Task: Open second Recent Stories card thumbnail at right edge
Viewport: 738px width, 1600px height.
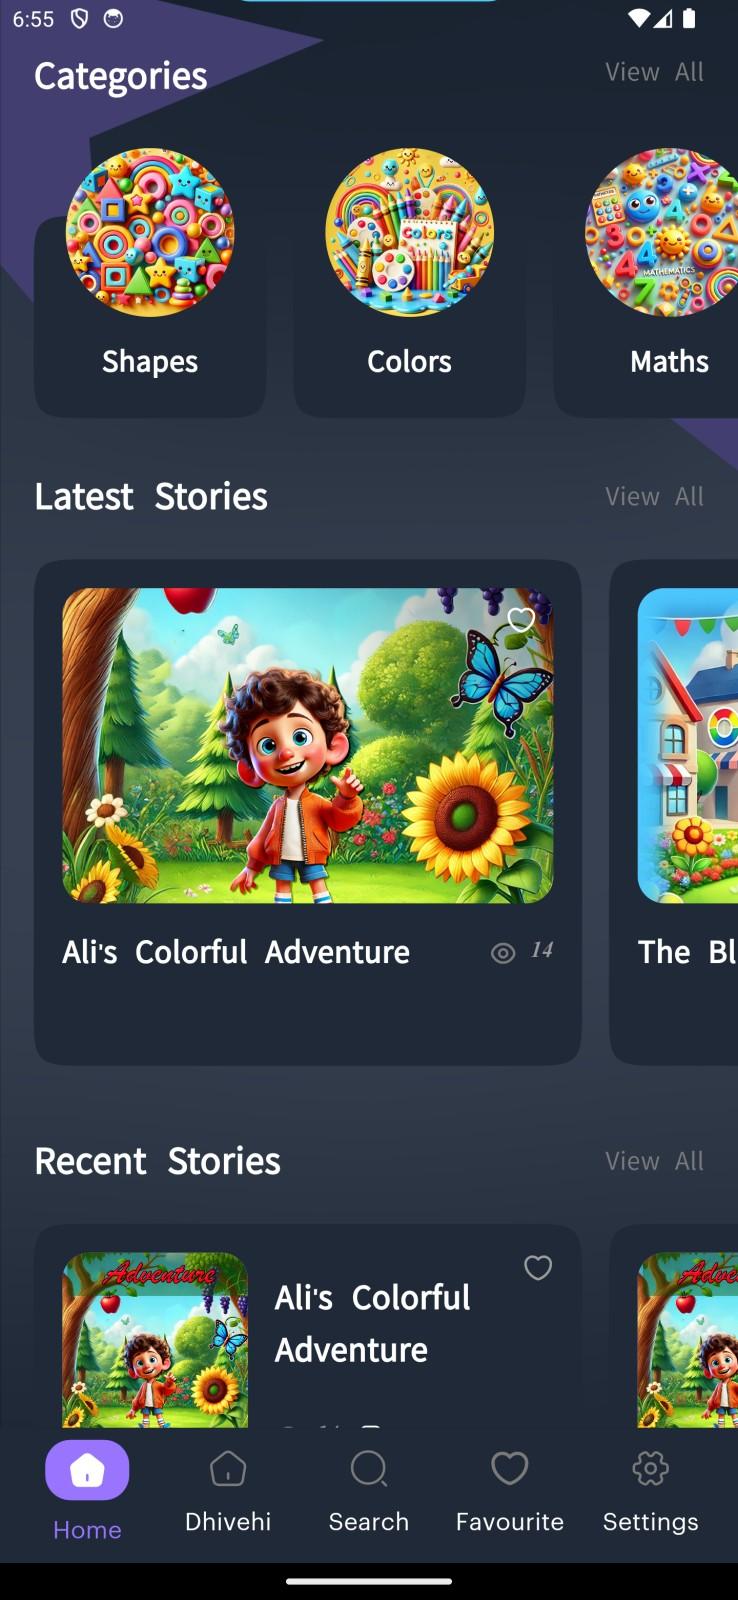Action: point(688,1340)
